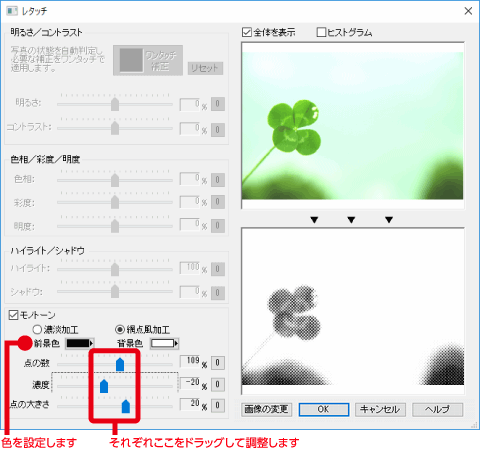This screenshot has width=480, height=450.
Task: Click the レタッチ window title icon
Action: [x=12, y=11]
